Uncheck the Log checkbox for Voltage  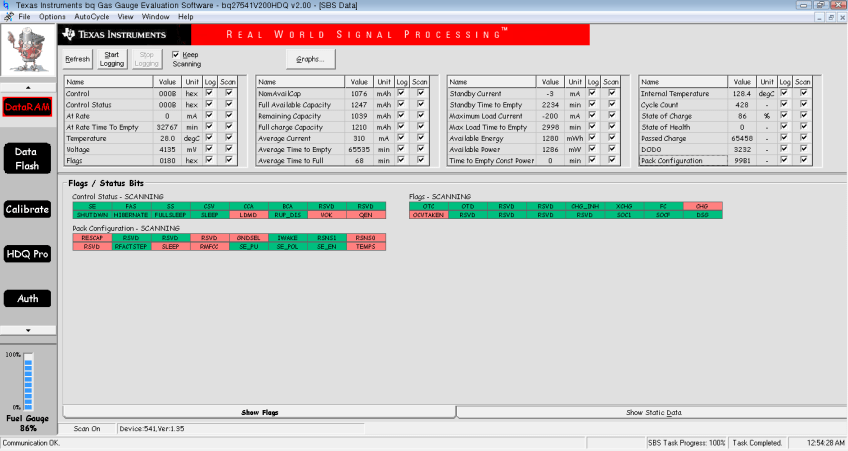[208, 149]
